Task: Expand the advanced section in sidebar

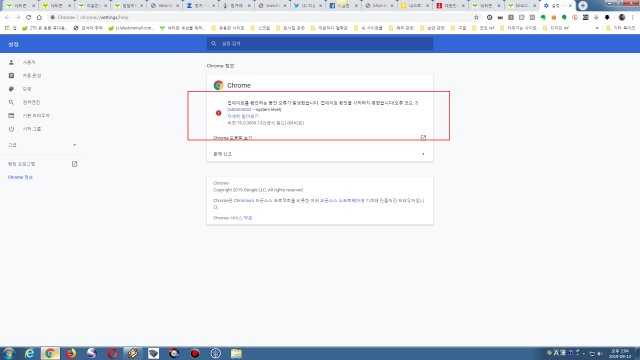Action: point(42,145)
